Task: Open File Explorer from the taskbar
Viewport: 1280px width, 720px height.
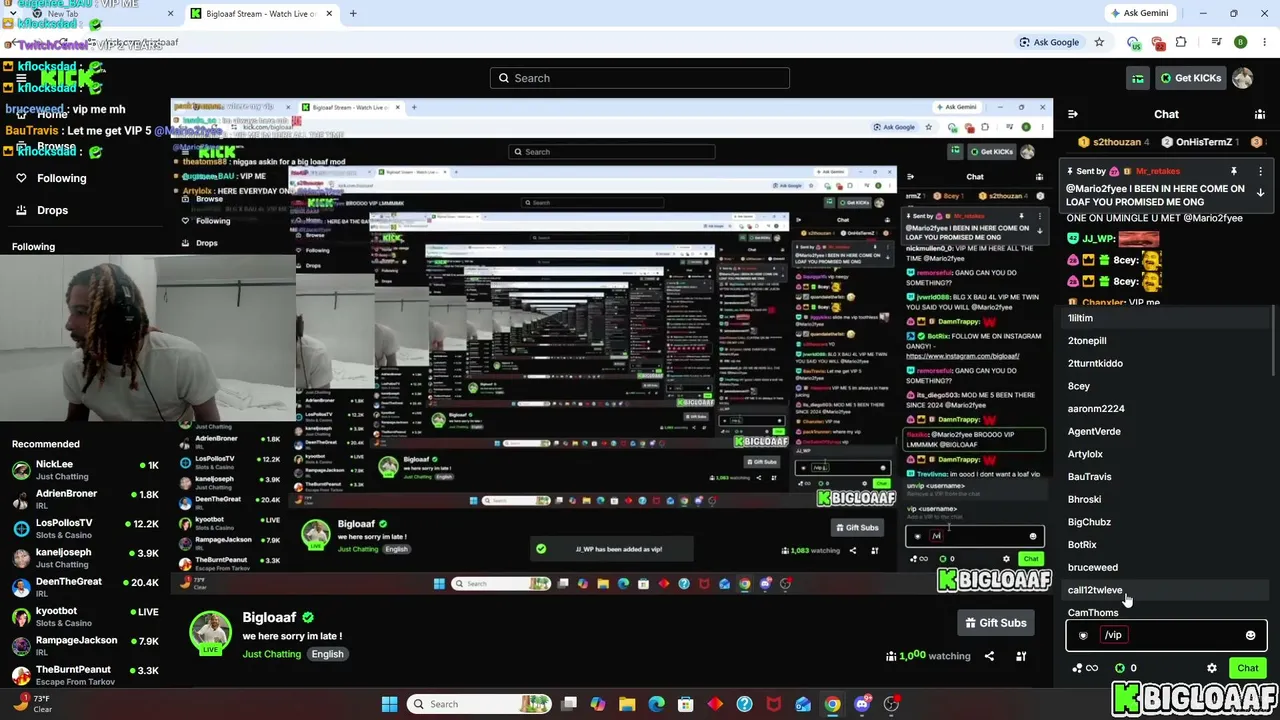Action: (627, 704)
